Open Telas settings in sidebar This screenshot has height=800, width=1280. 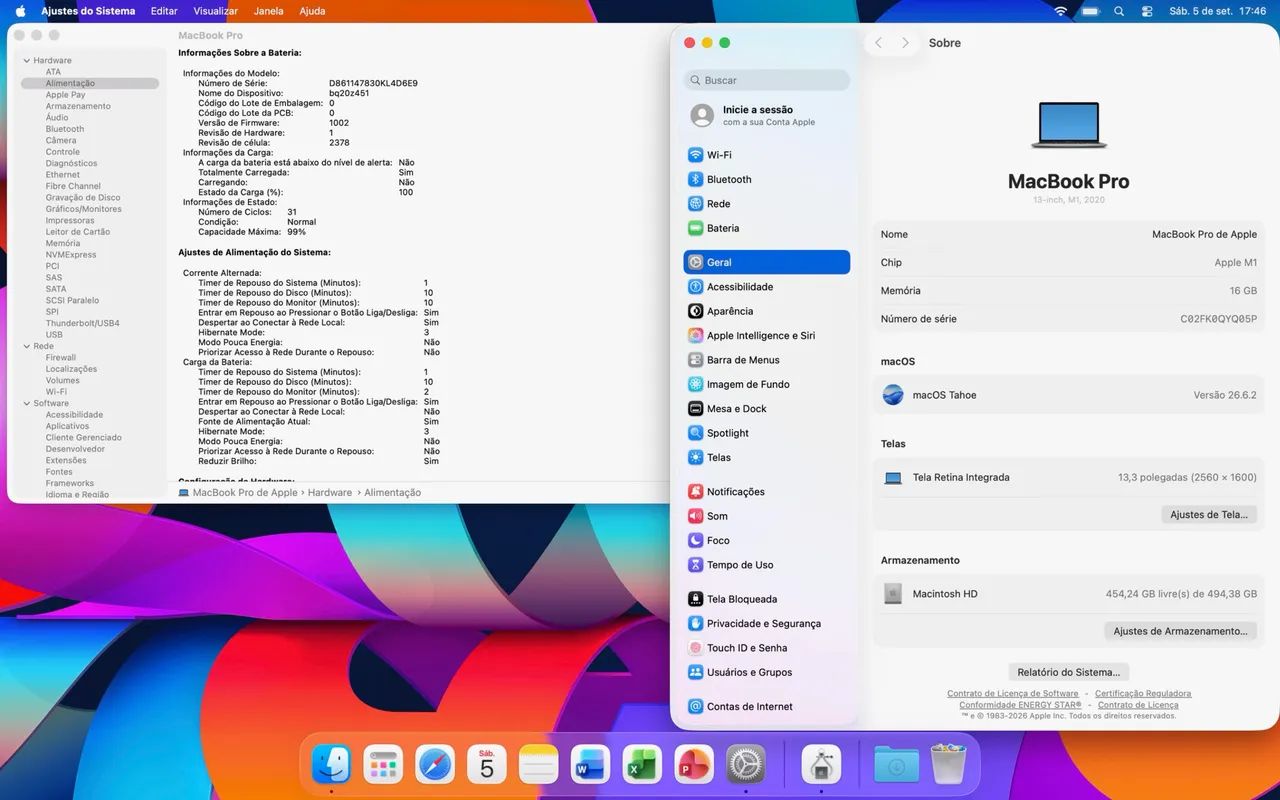click(x=767, y=458)
